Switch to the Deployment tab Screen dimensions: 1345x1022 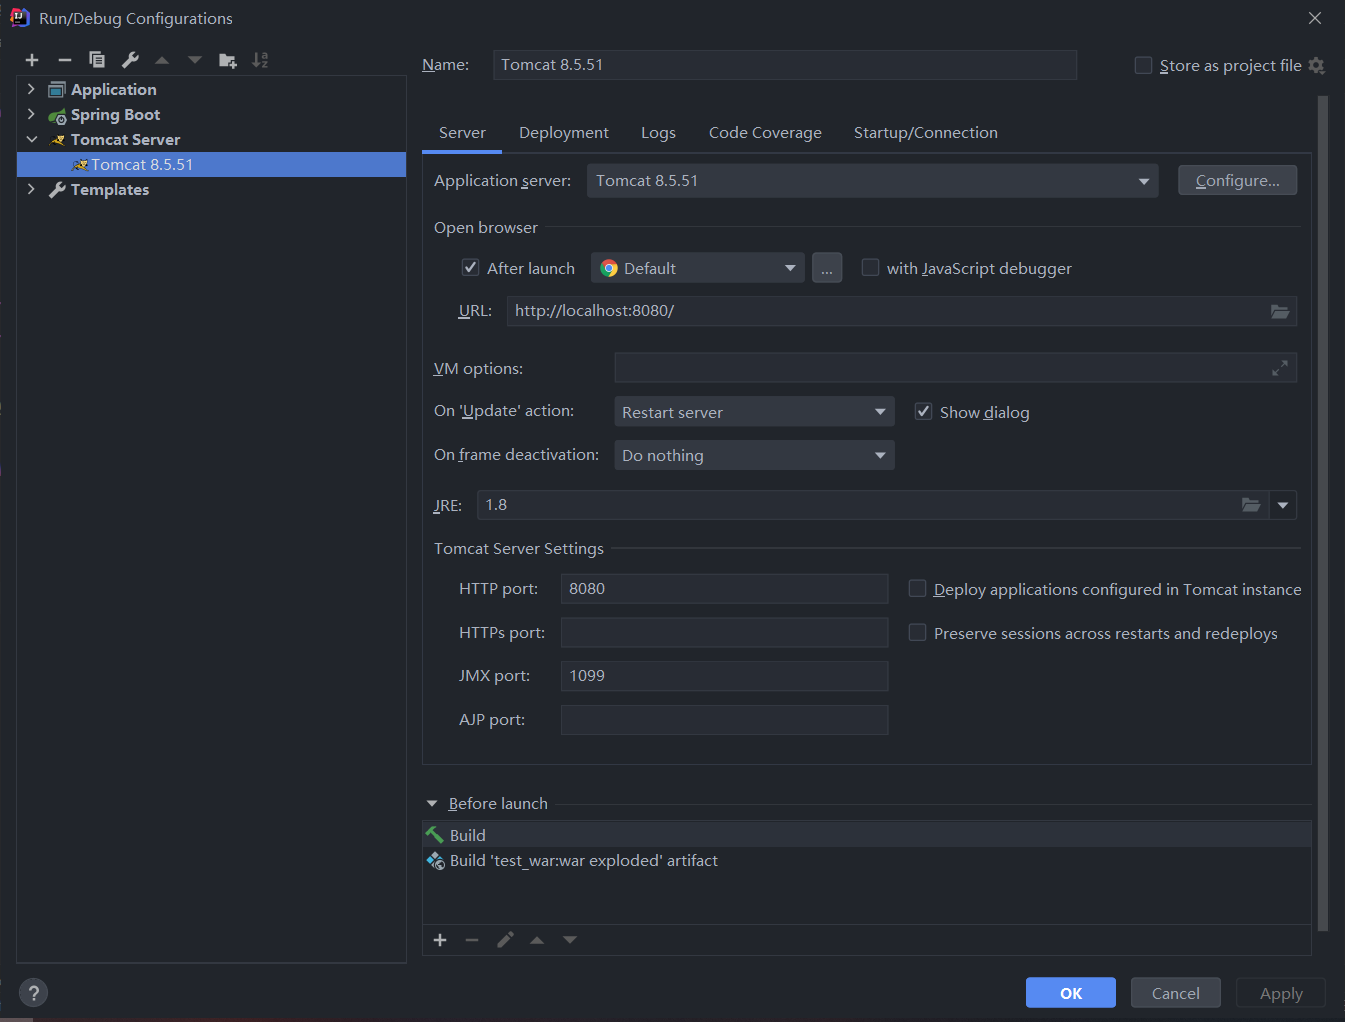[x=564, y=133]
